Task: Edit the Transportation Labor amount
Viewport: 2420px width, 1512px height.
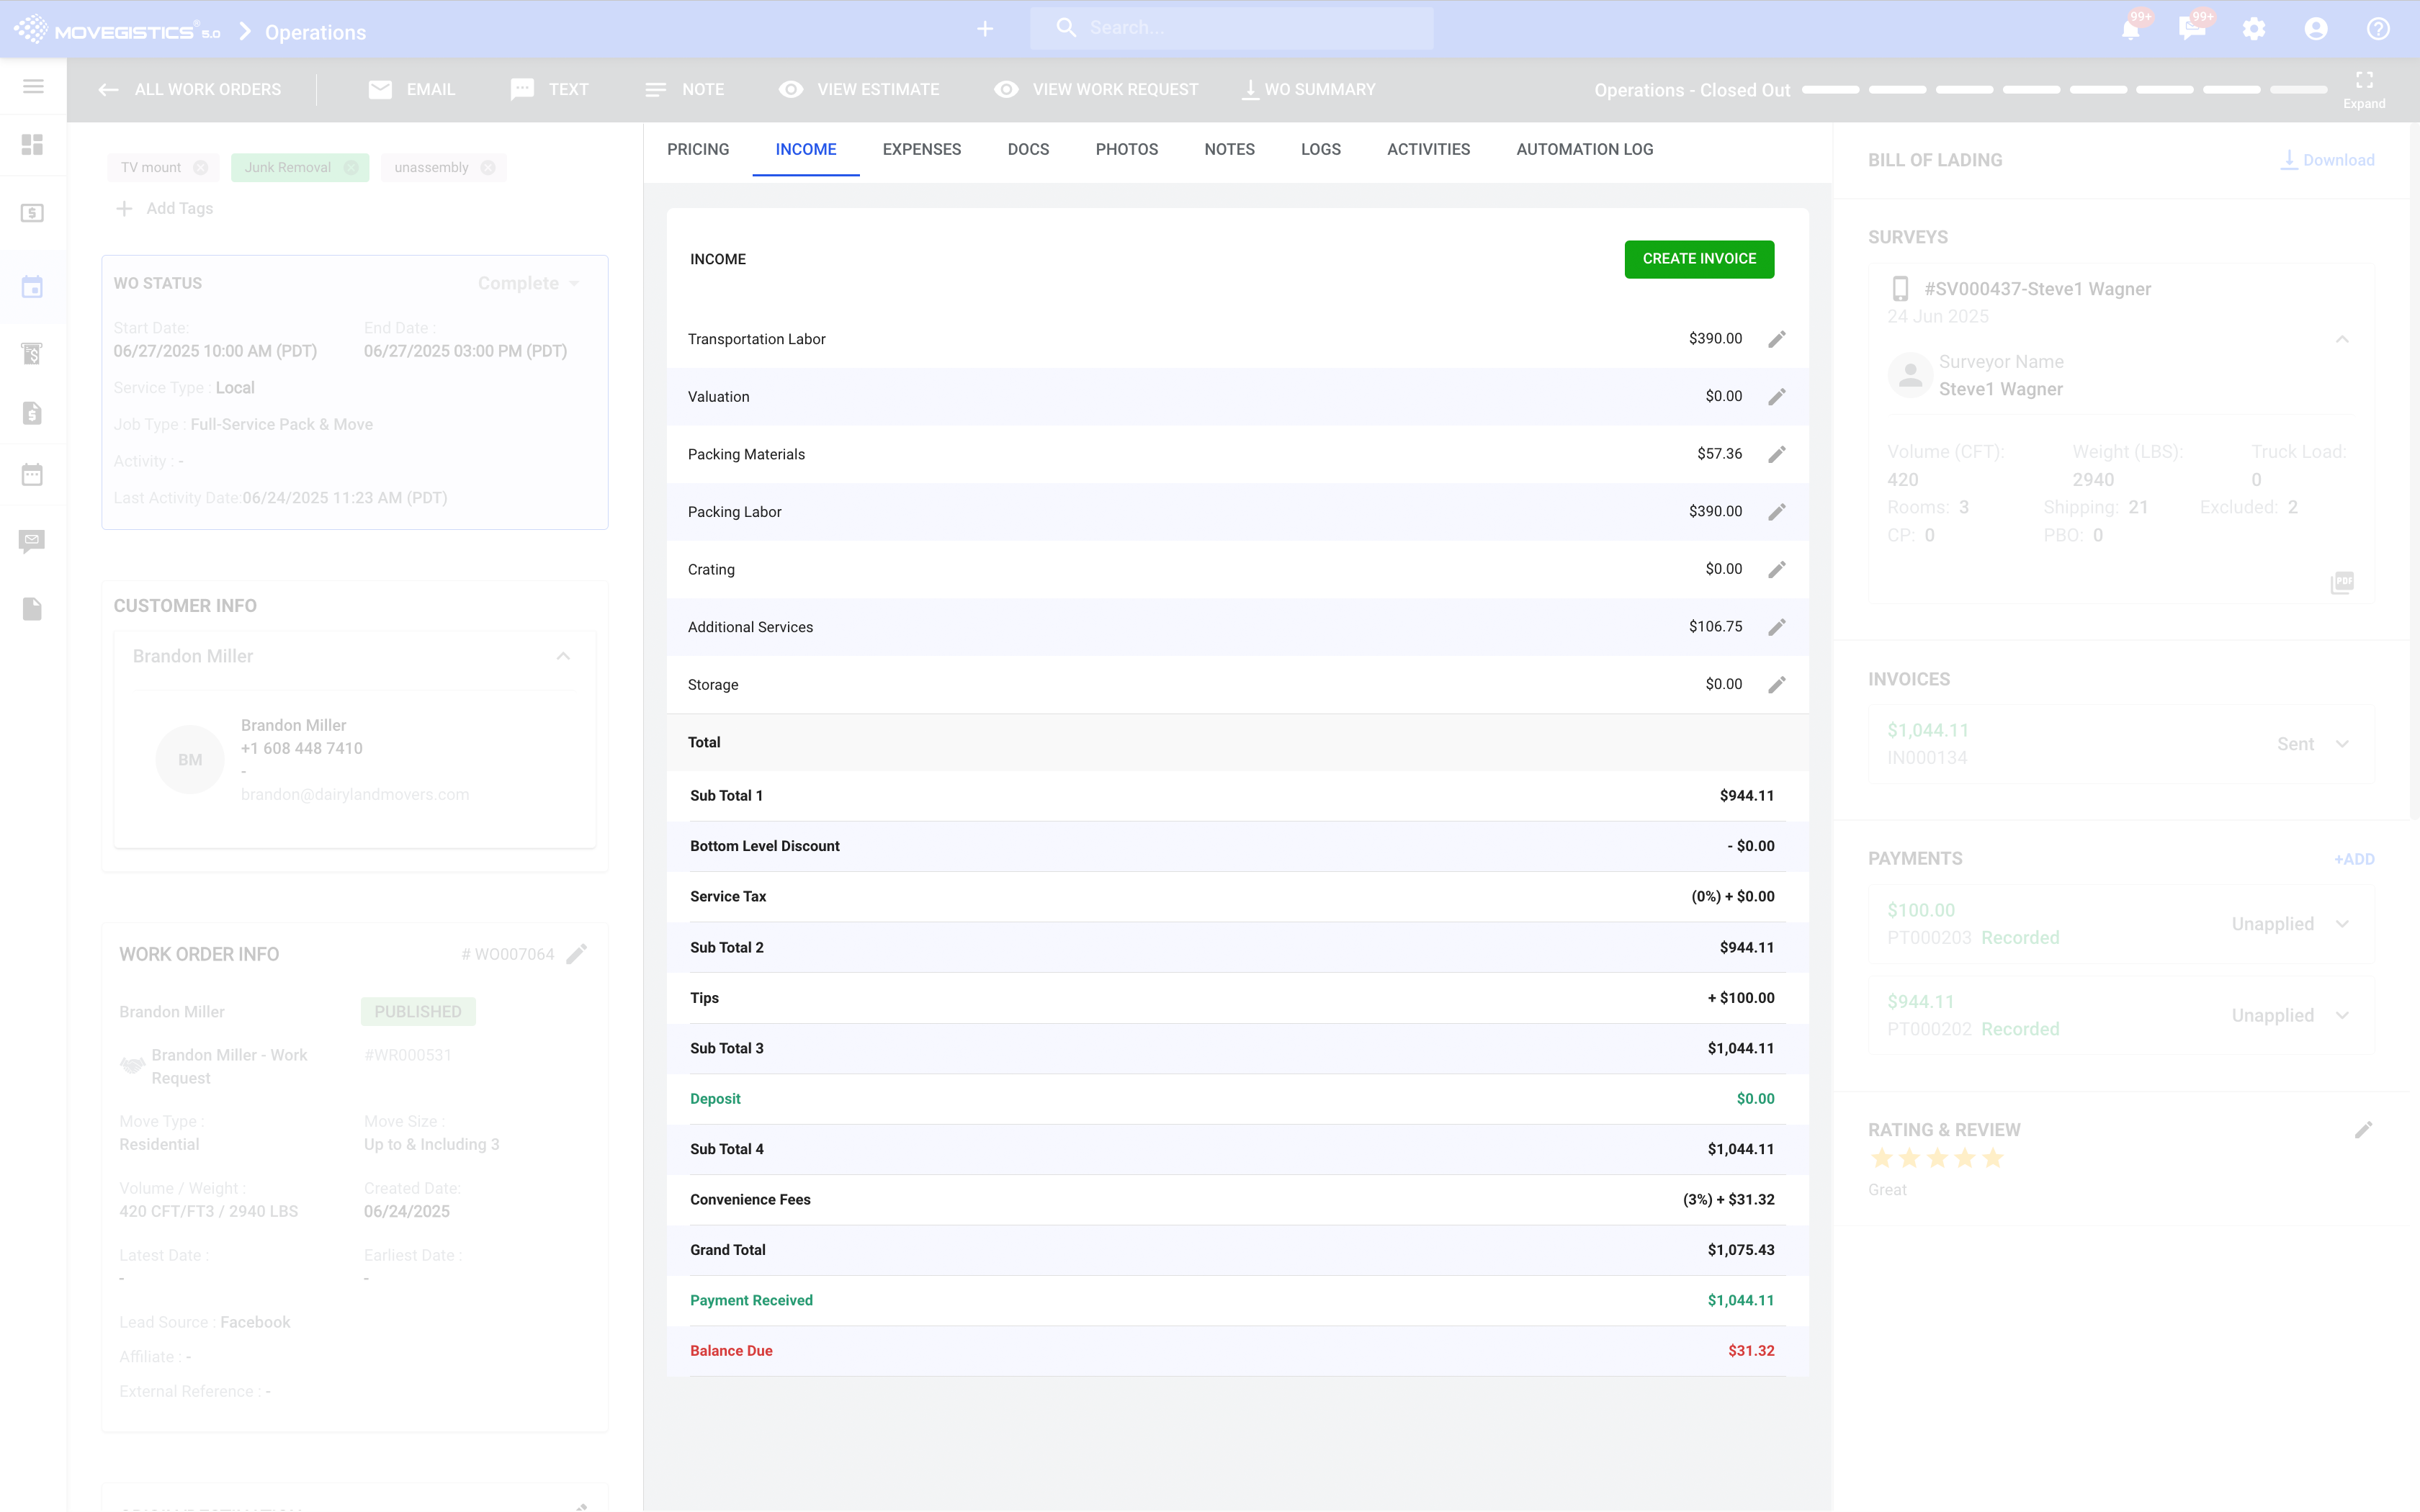Action: (x=1776, y=339)
